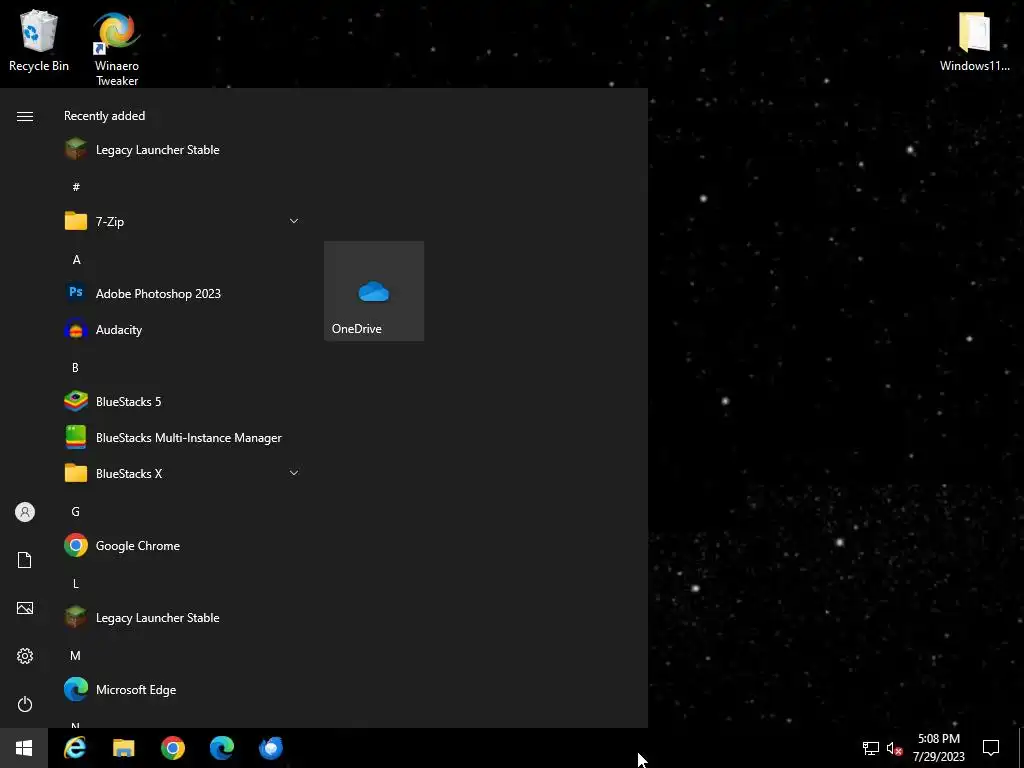Launch Adobe Photoshop 2023
Viewport: 1024px width, 768px height.
pyautogui.click(x=183, y=293)
